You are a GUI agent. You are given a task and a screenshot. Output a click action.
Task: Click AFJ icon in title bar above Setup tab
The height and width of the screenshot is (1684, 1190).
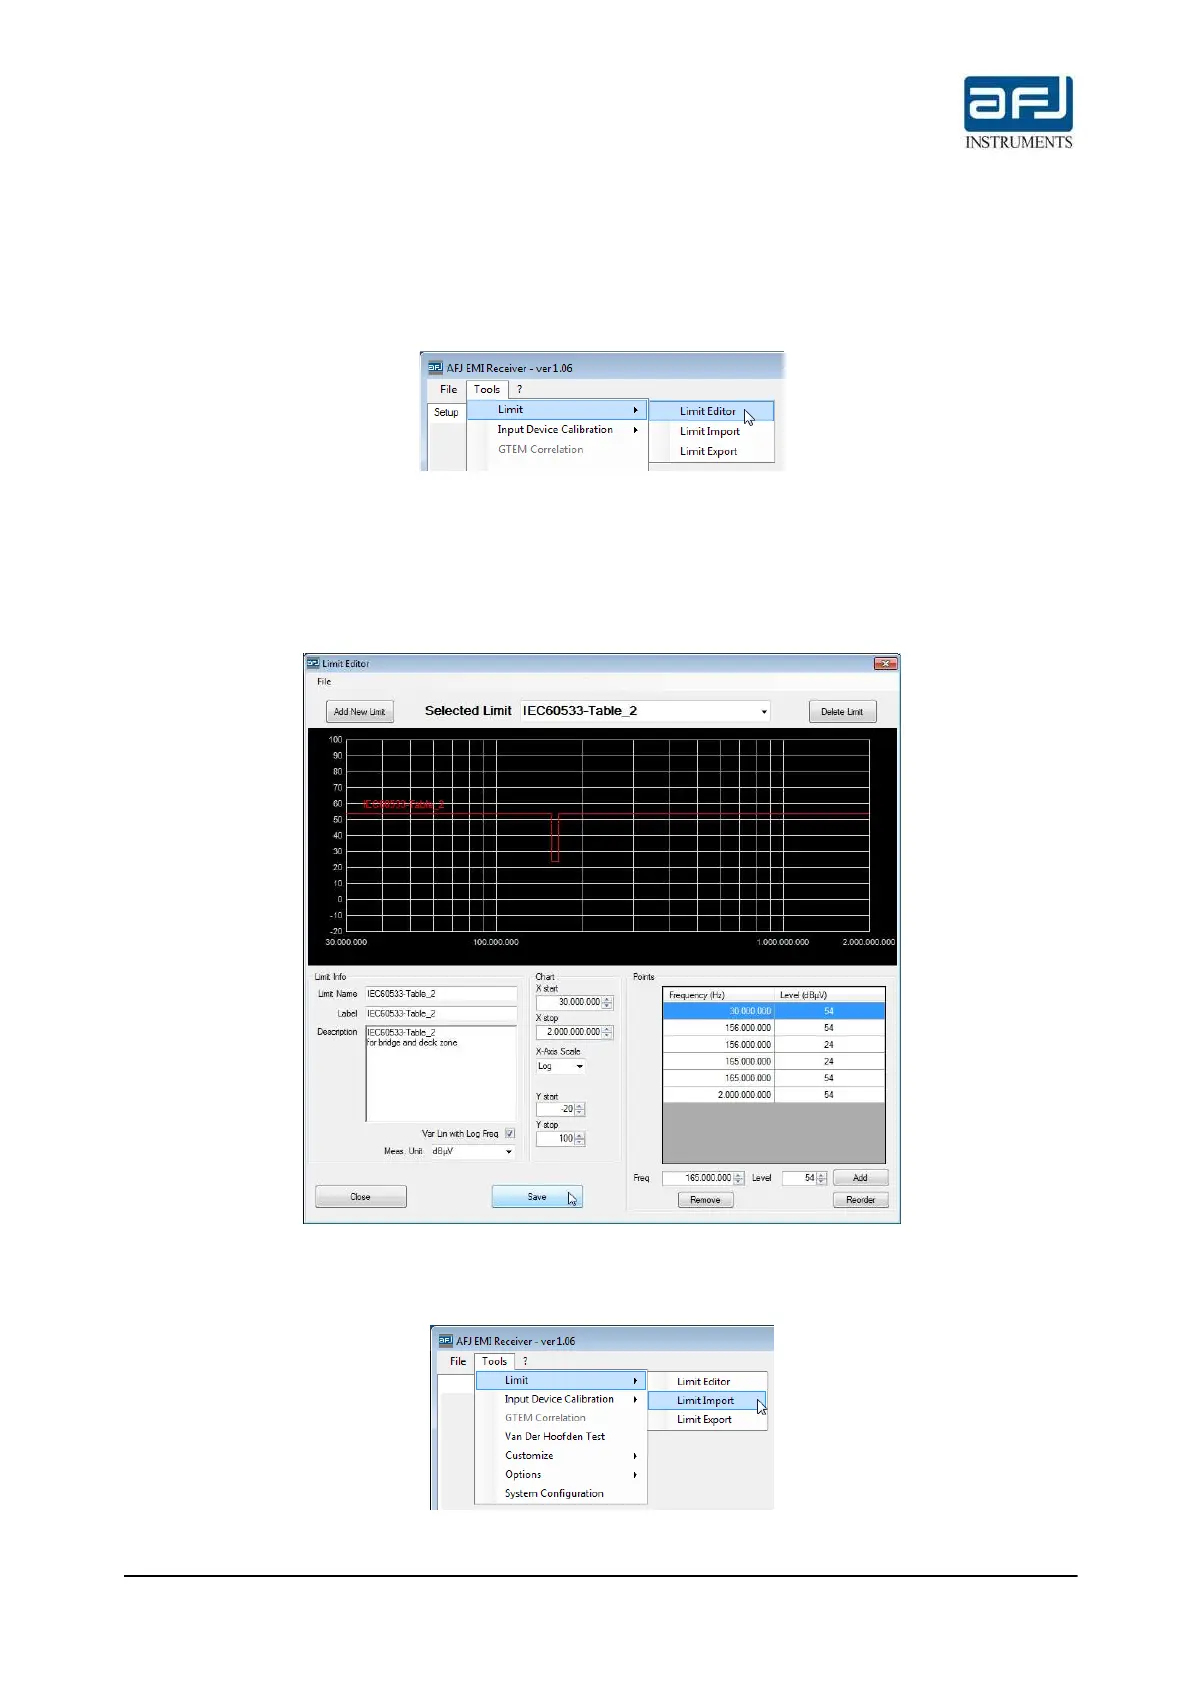(435, 368)
